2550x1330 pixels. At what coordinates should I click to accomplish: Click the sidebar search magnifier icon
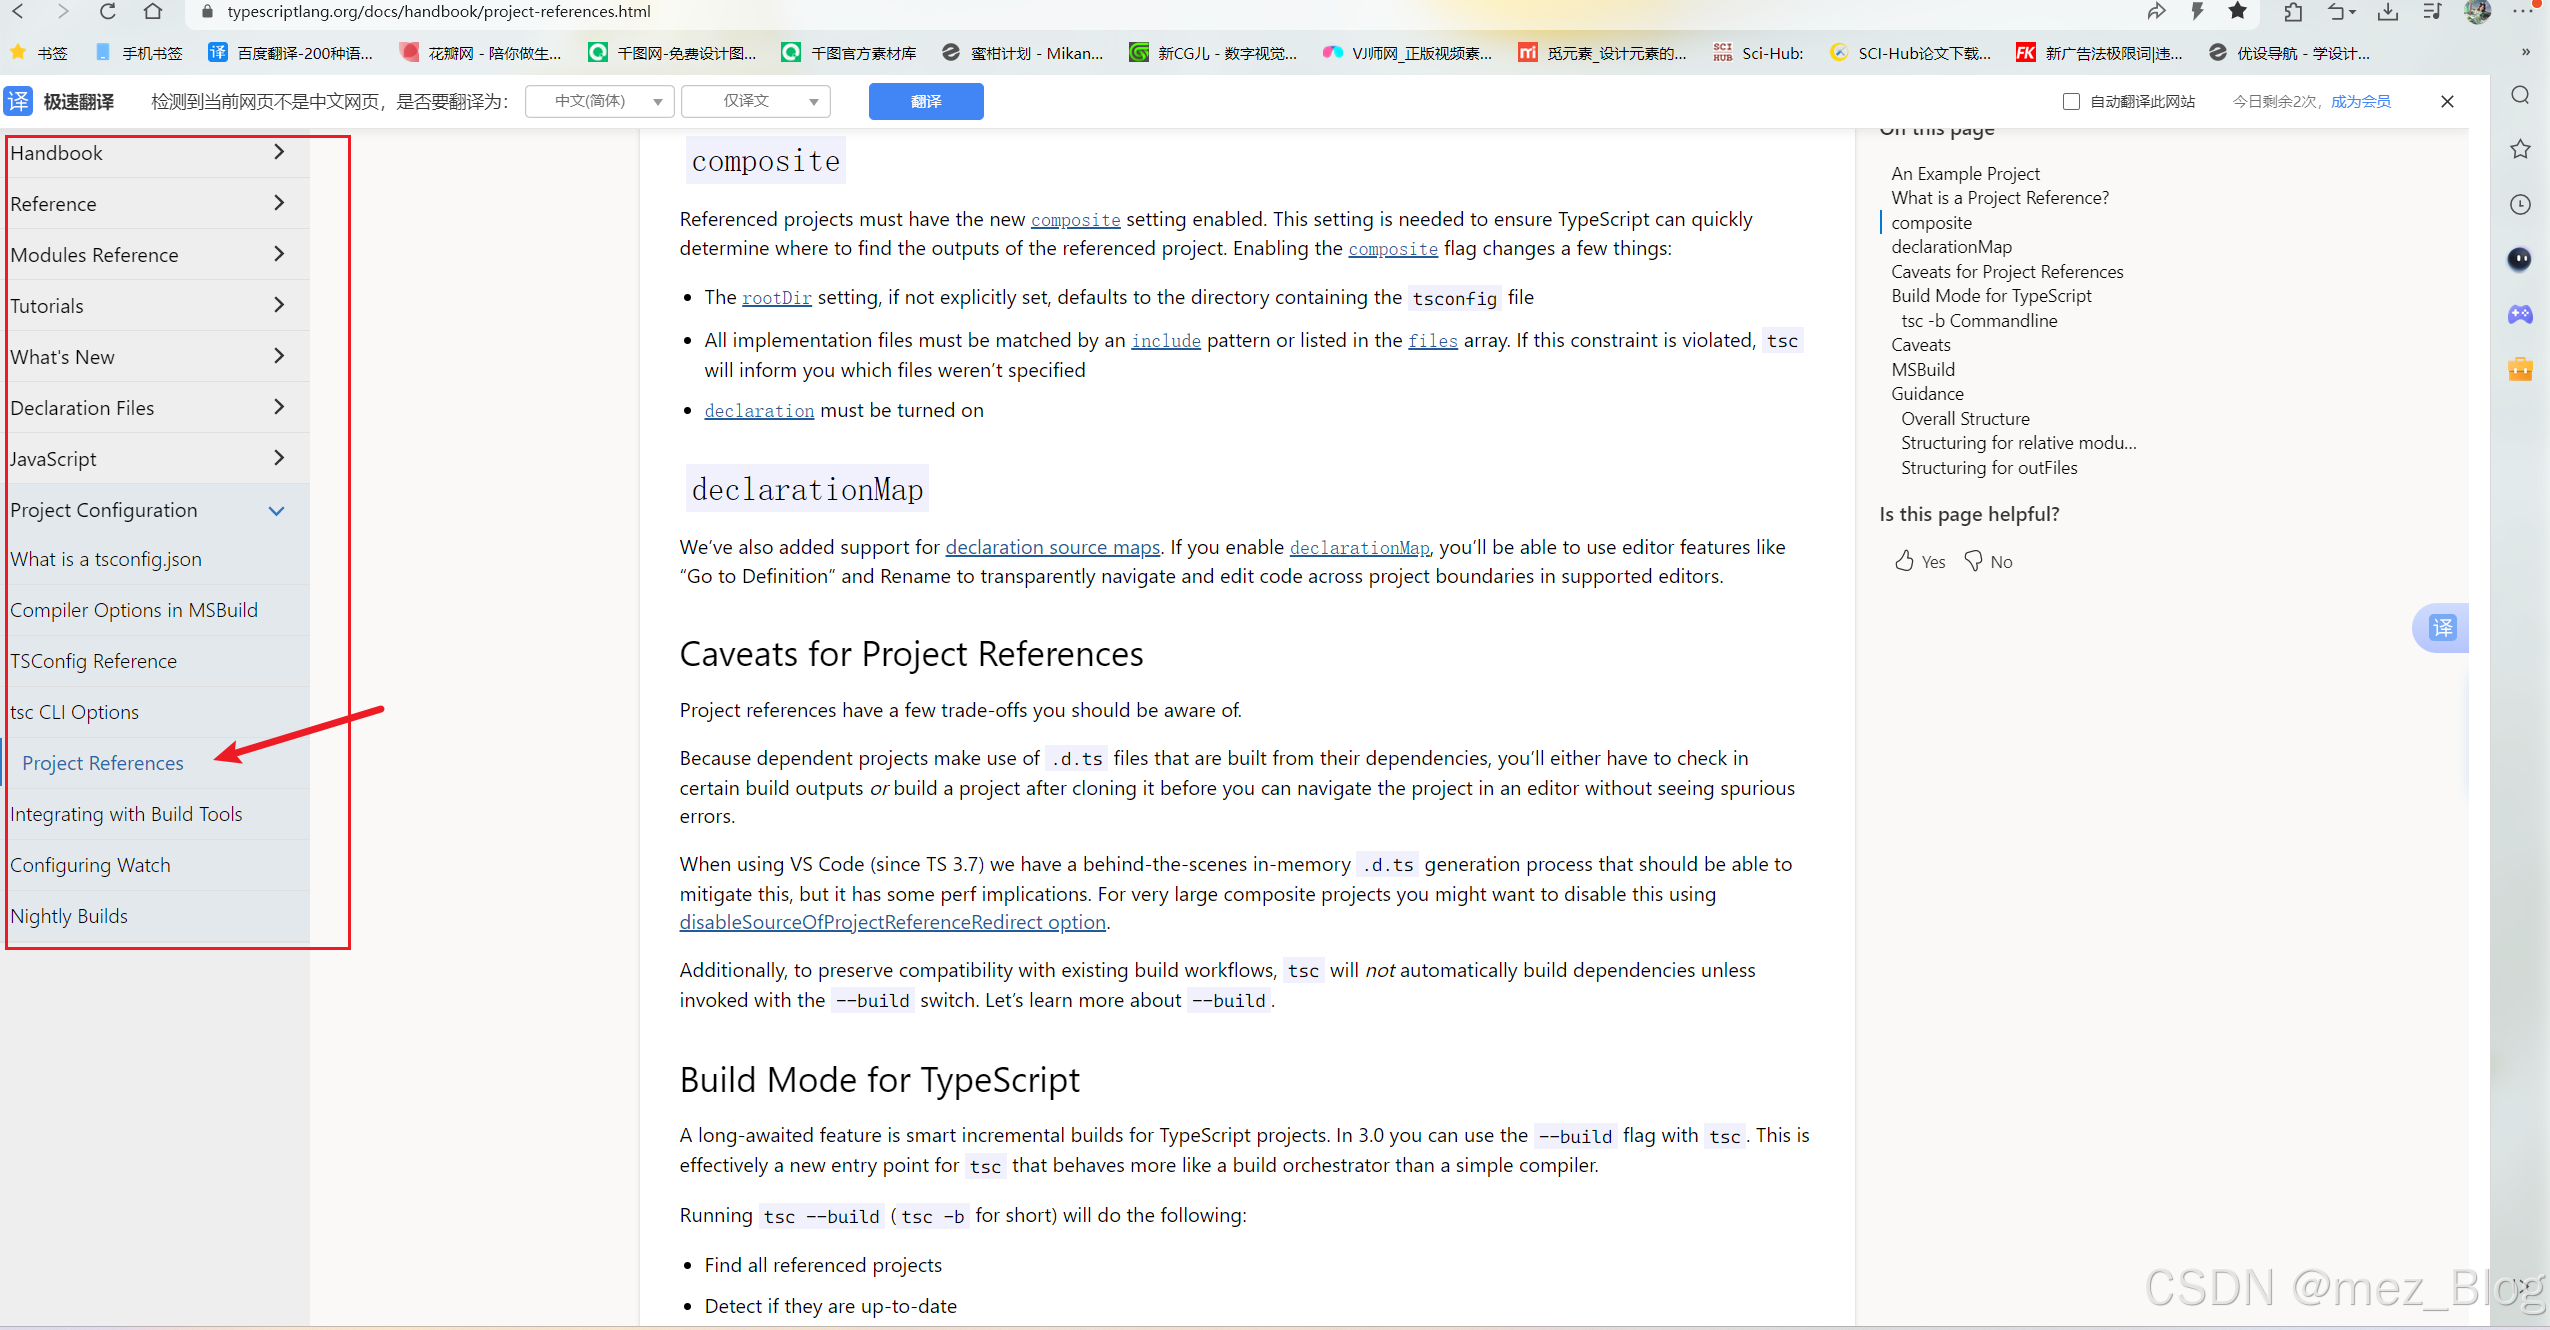click(x=2520, y=95)
